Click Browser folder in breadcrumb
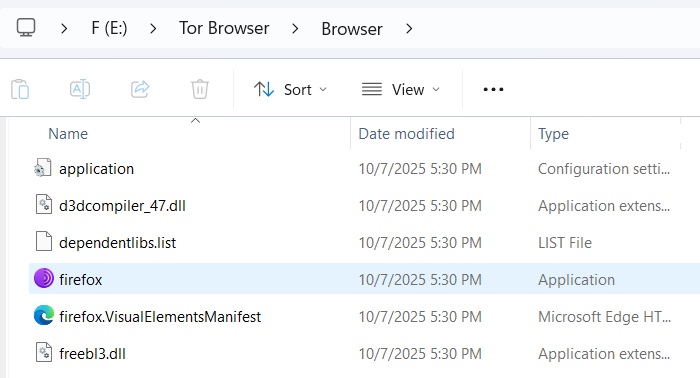This screenshot has height=378, width=700. point(352,29)
